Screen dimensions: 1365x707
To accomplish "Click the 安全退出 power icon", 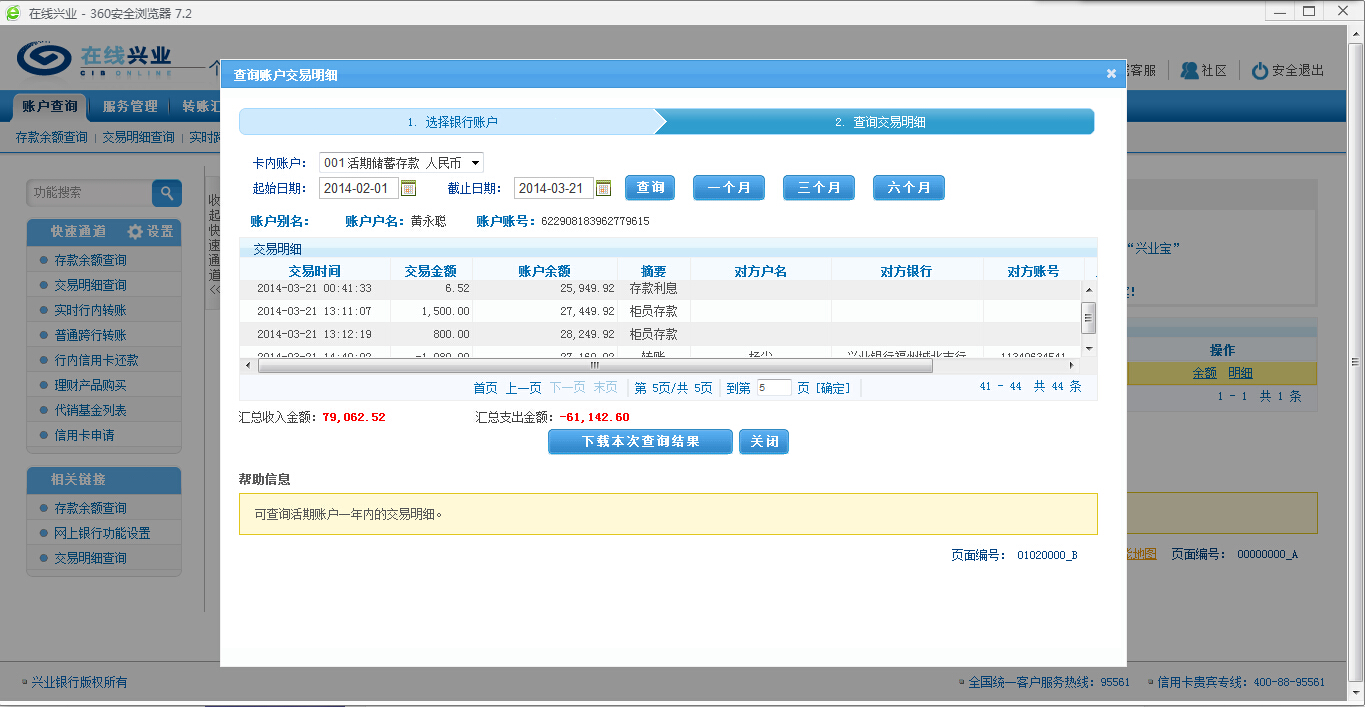I will point(1260,71).
